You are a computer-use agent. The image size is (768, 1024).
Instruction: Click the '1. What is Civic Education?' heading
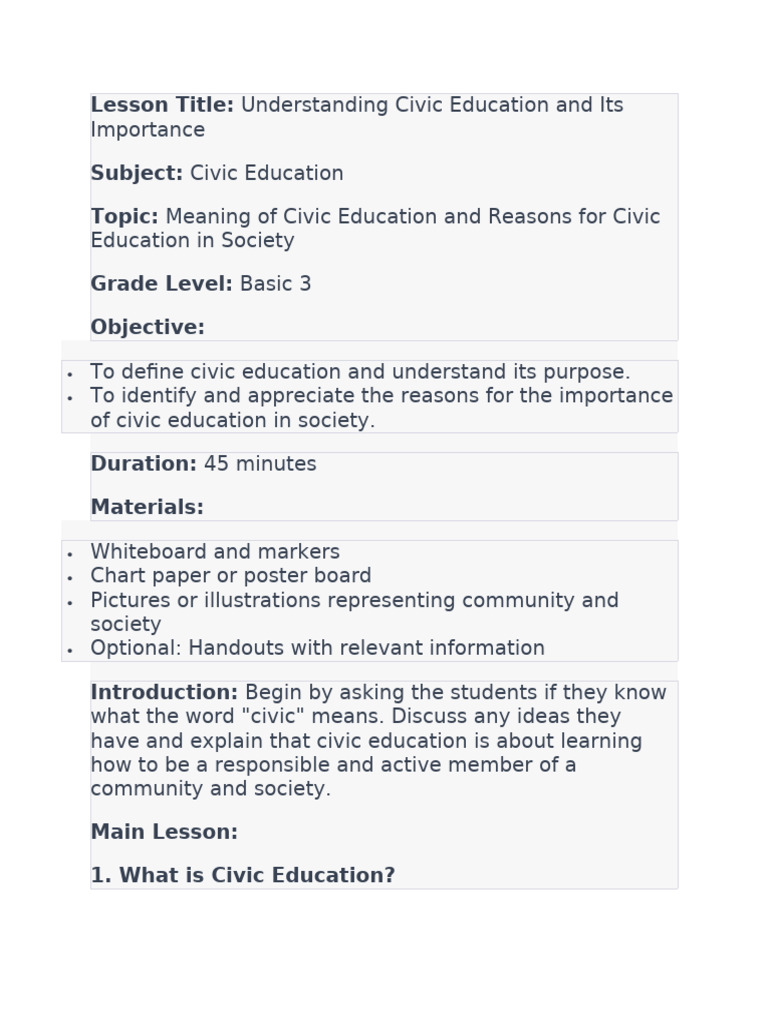point(242,876)
